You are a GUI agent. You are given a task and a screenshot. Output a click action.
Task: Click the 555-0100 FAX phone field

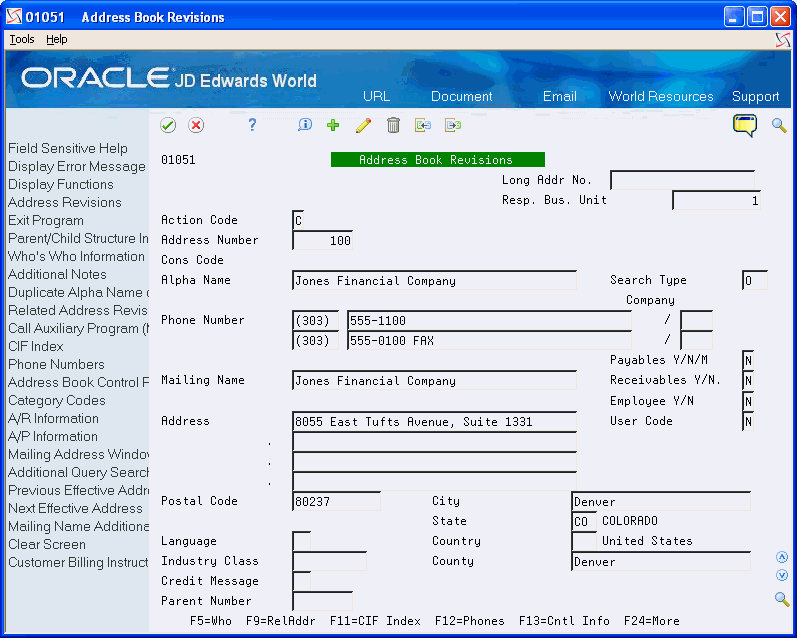(489, 340)
